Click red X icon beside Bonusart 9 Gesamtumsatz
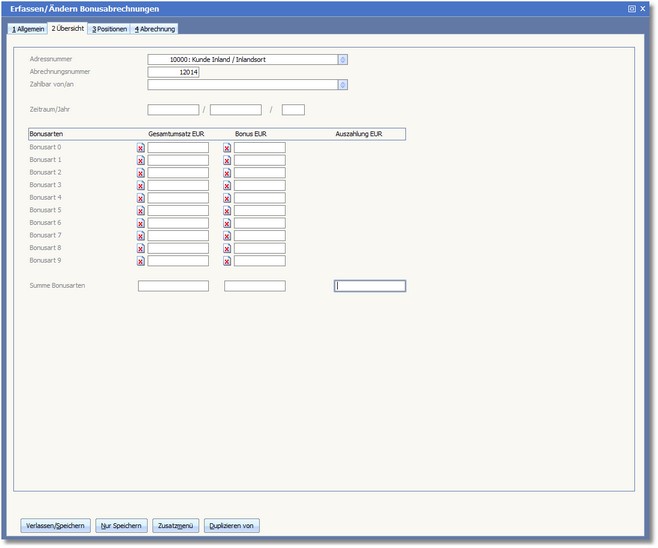 (x=141, y=261)
